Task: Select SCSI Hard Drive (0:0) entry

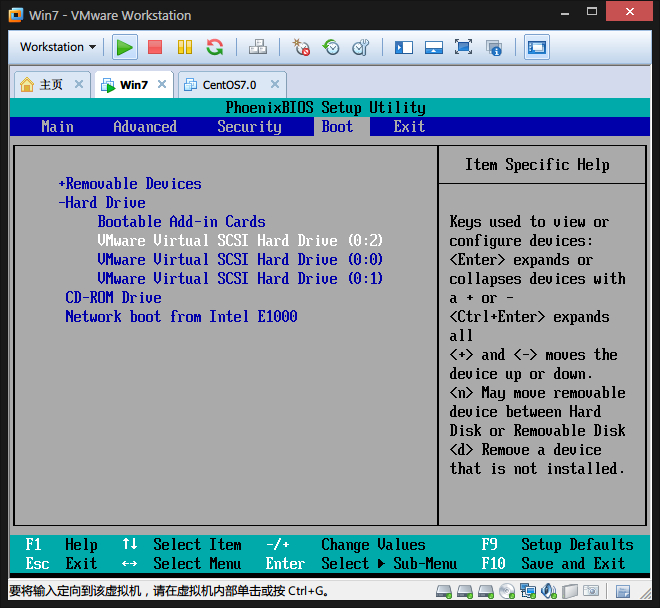Action: (240, 260)
